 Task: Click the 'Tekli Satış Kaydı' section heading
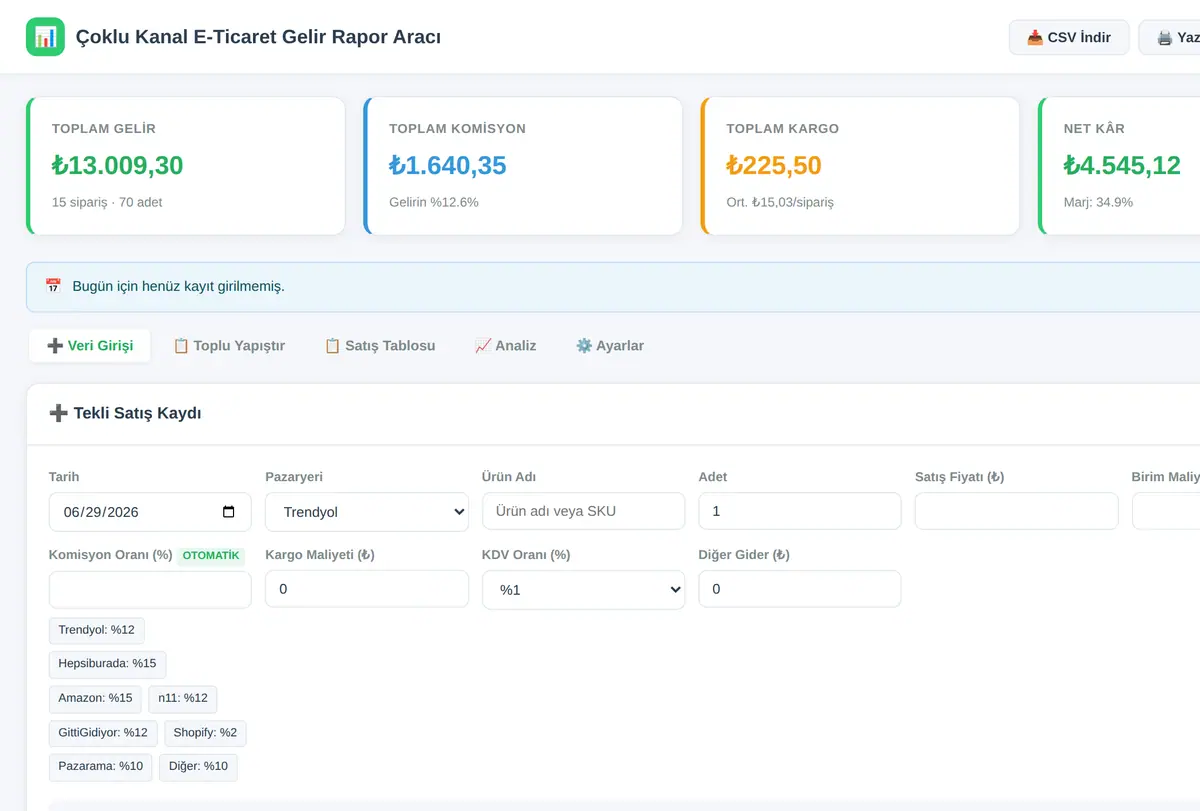point(125,413)
